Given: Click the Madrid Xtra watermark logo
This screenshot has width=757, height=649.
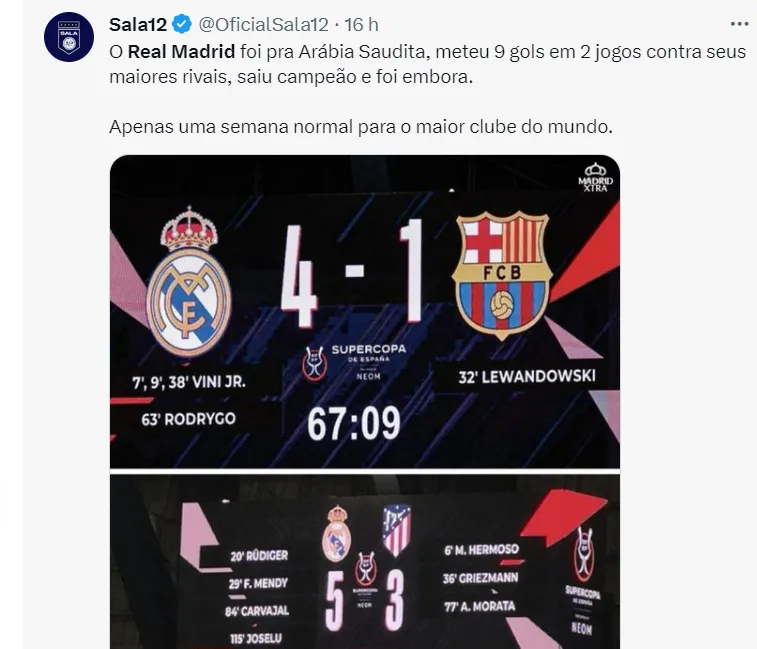Looking at the screenshot, I should pos(595,178).
